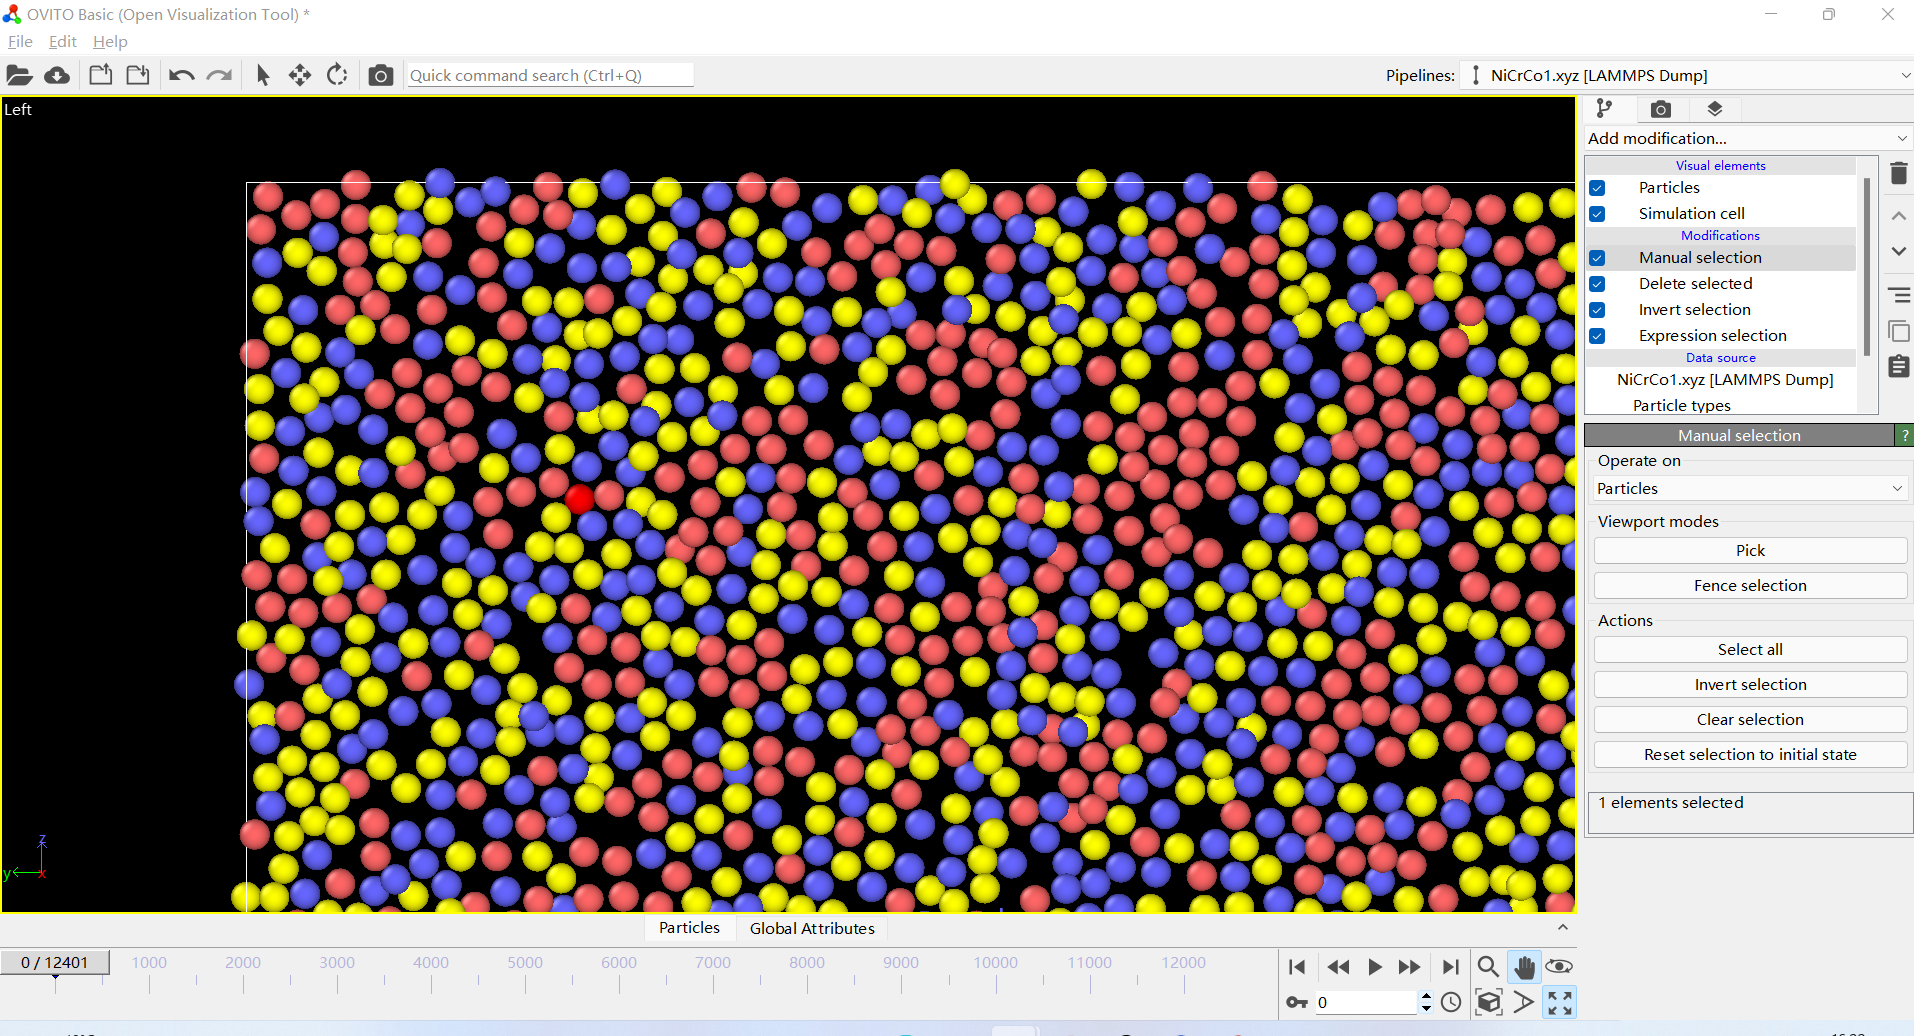Click the toggle modifier group icon
This screenshot has height=1036, width=1914.
pos(1899,295)
